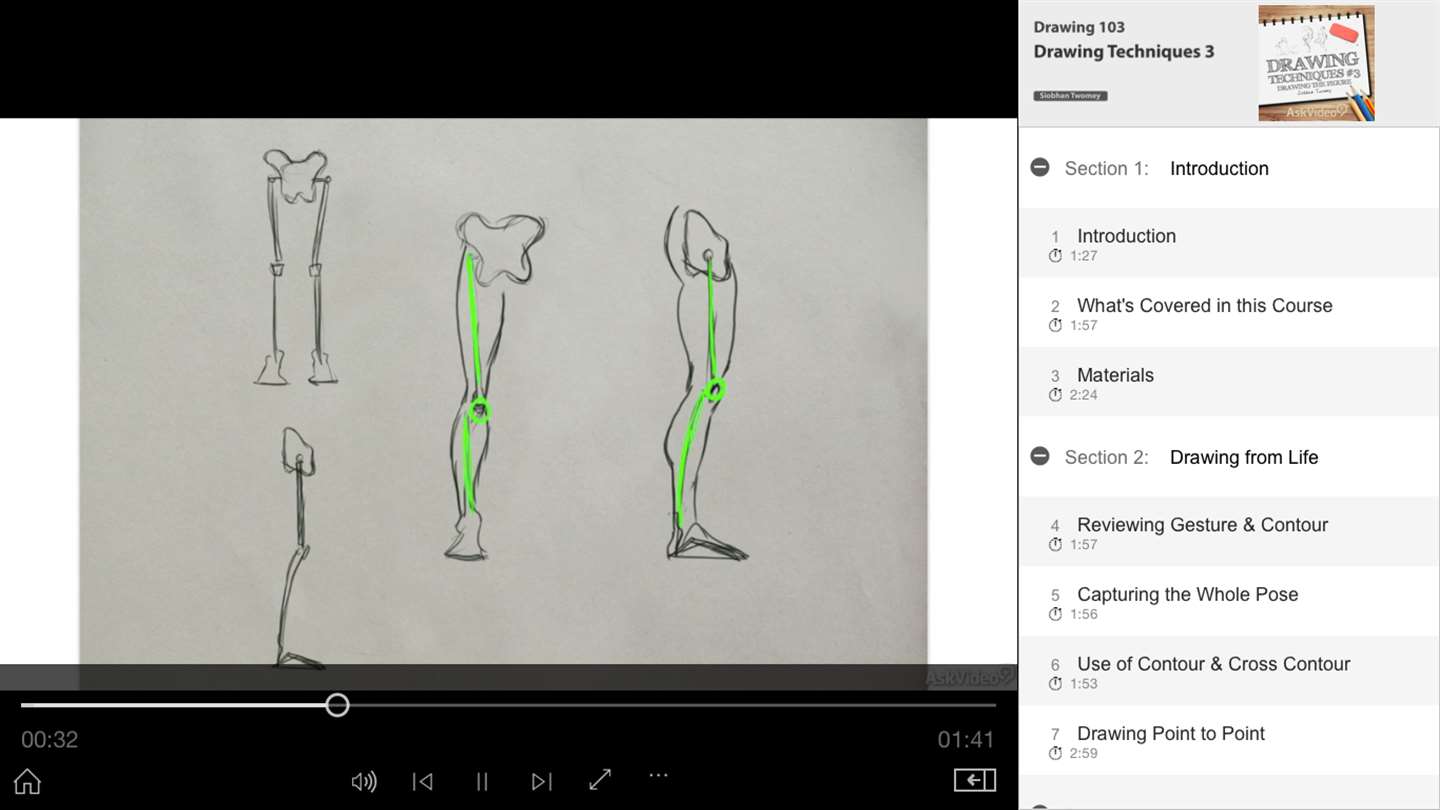This screenshot has height=810, width=1440.
Task: Click the Siobhan Twomey author tag
Action: 1070,96
